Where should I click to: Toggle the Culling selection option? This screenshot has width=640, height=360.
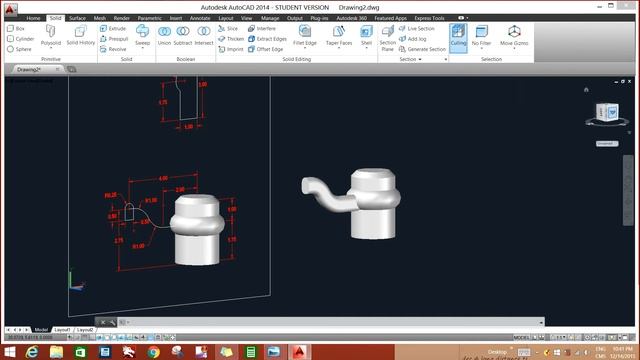pyautogui.click(x=458, y=38)
